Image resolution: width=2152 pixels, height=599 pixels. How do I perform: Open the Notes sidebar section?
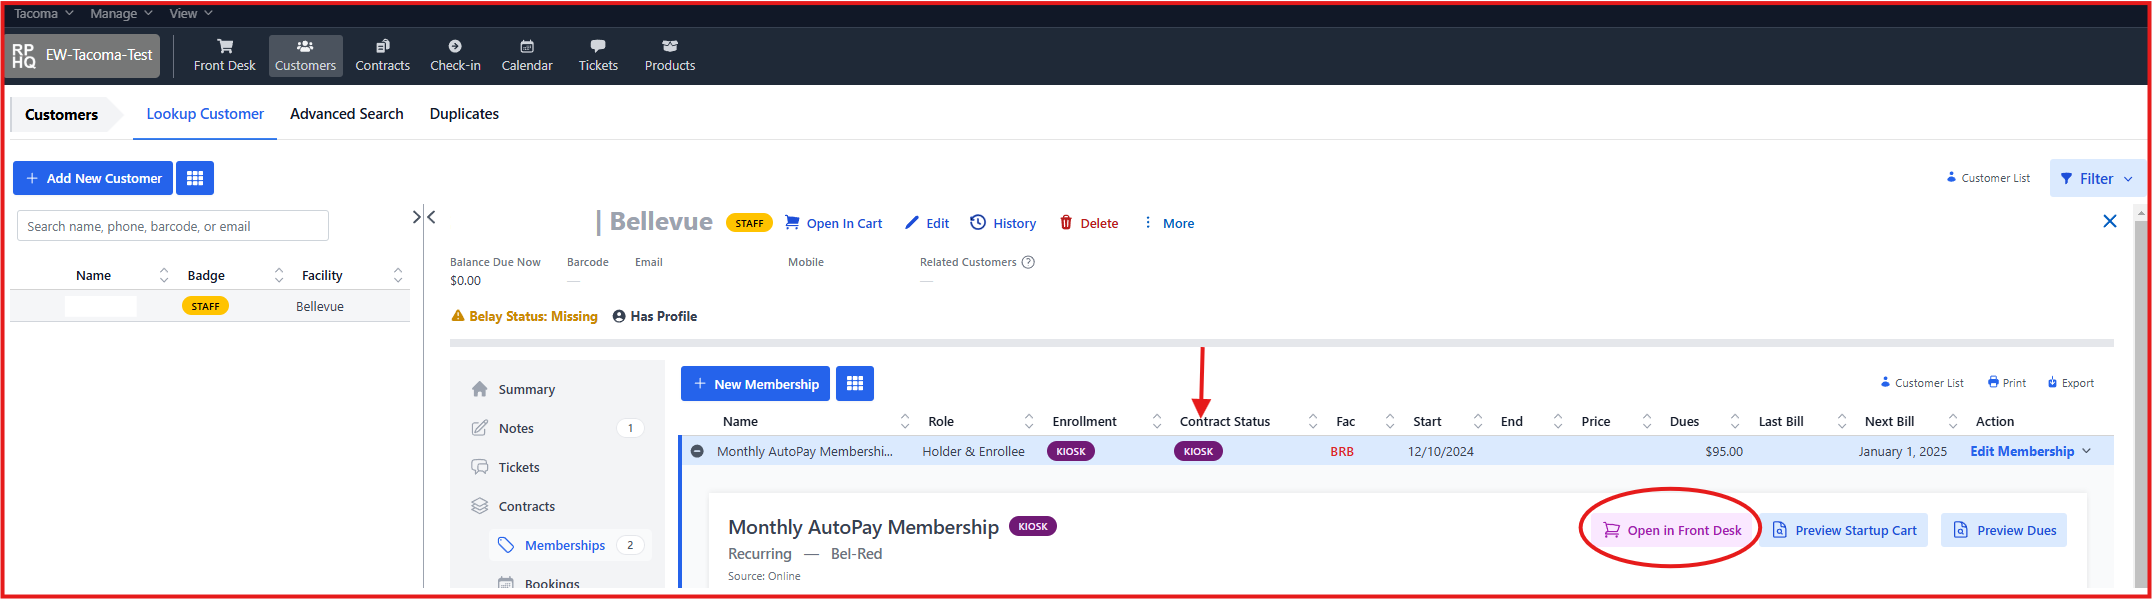[x=556, y=428]
